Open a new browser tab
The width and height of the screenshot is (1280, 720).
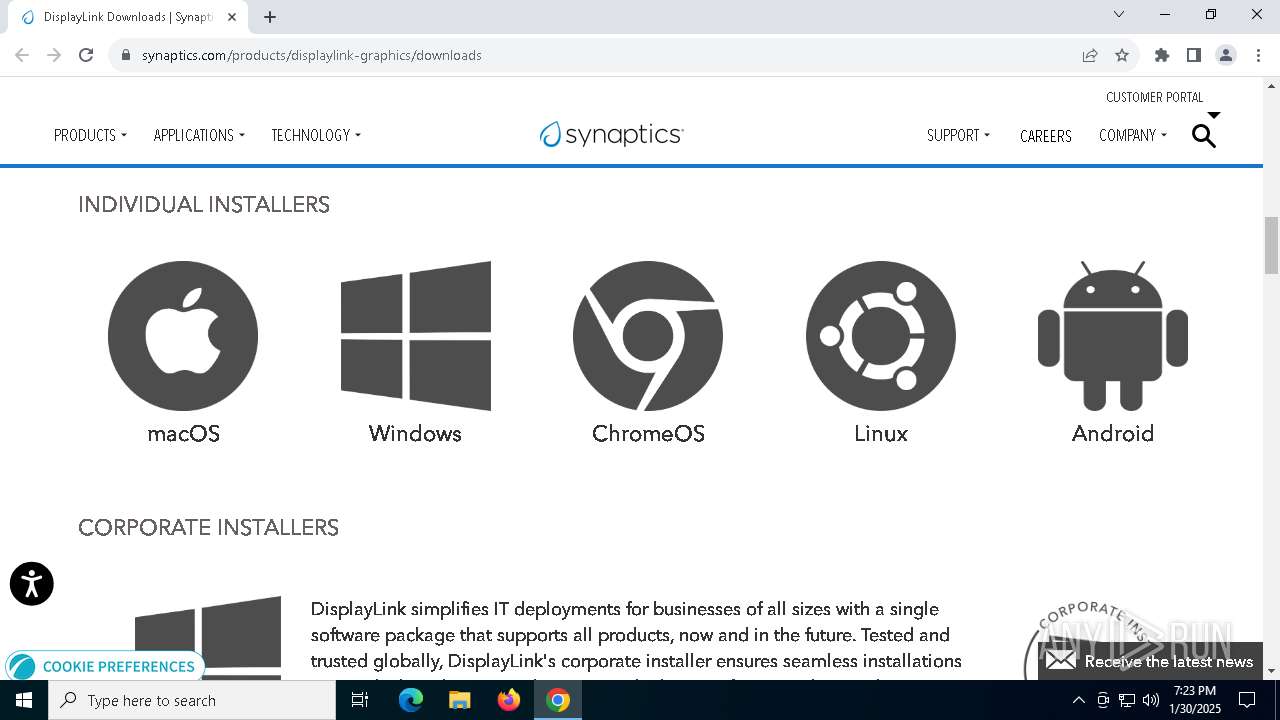click(x=270, y=17)
